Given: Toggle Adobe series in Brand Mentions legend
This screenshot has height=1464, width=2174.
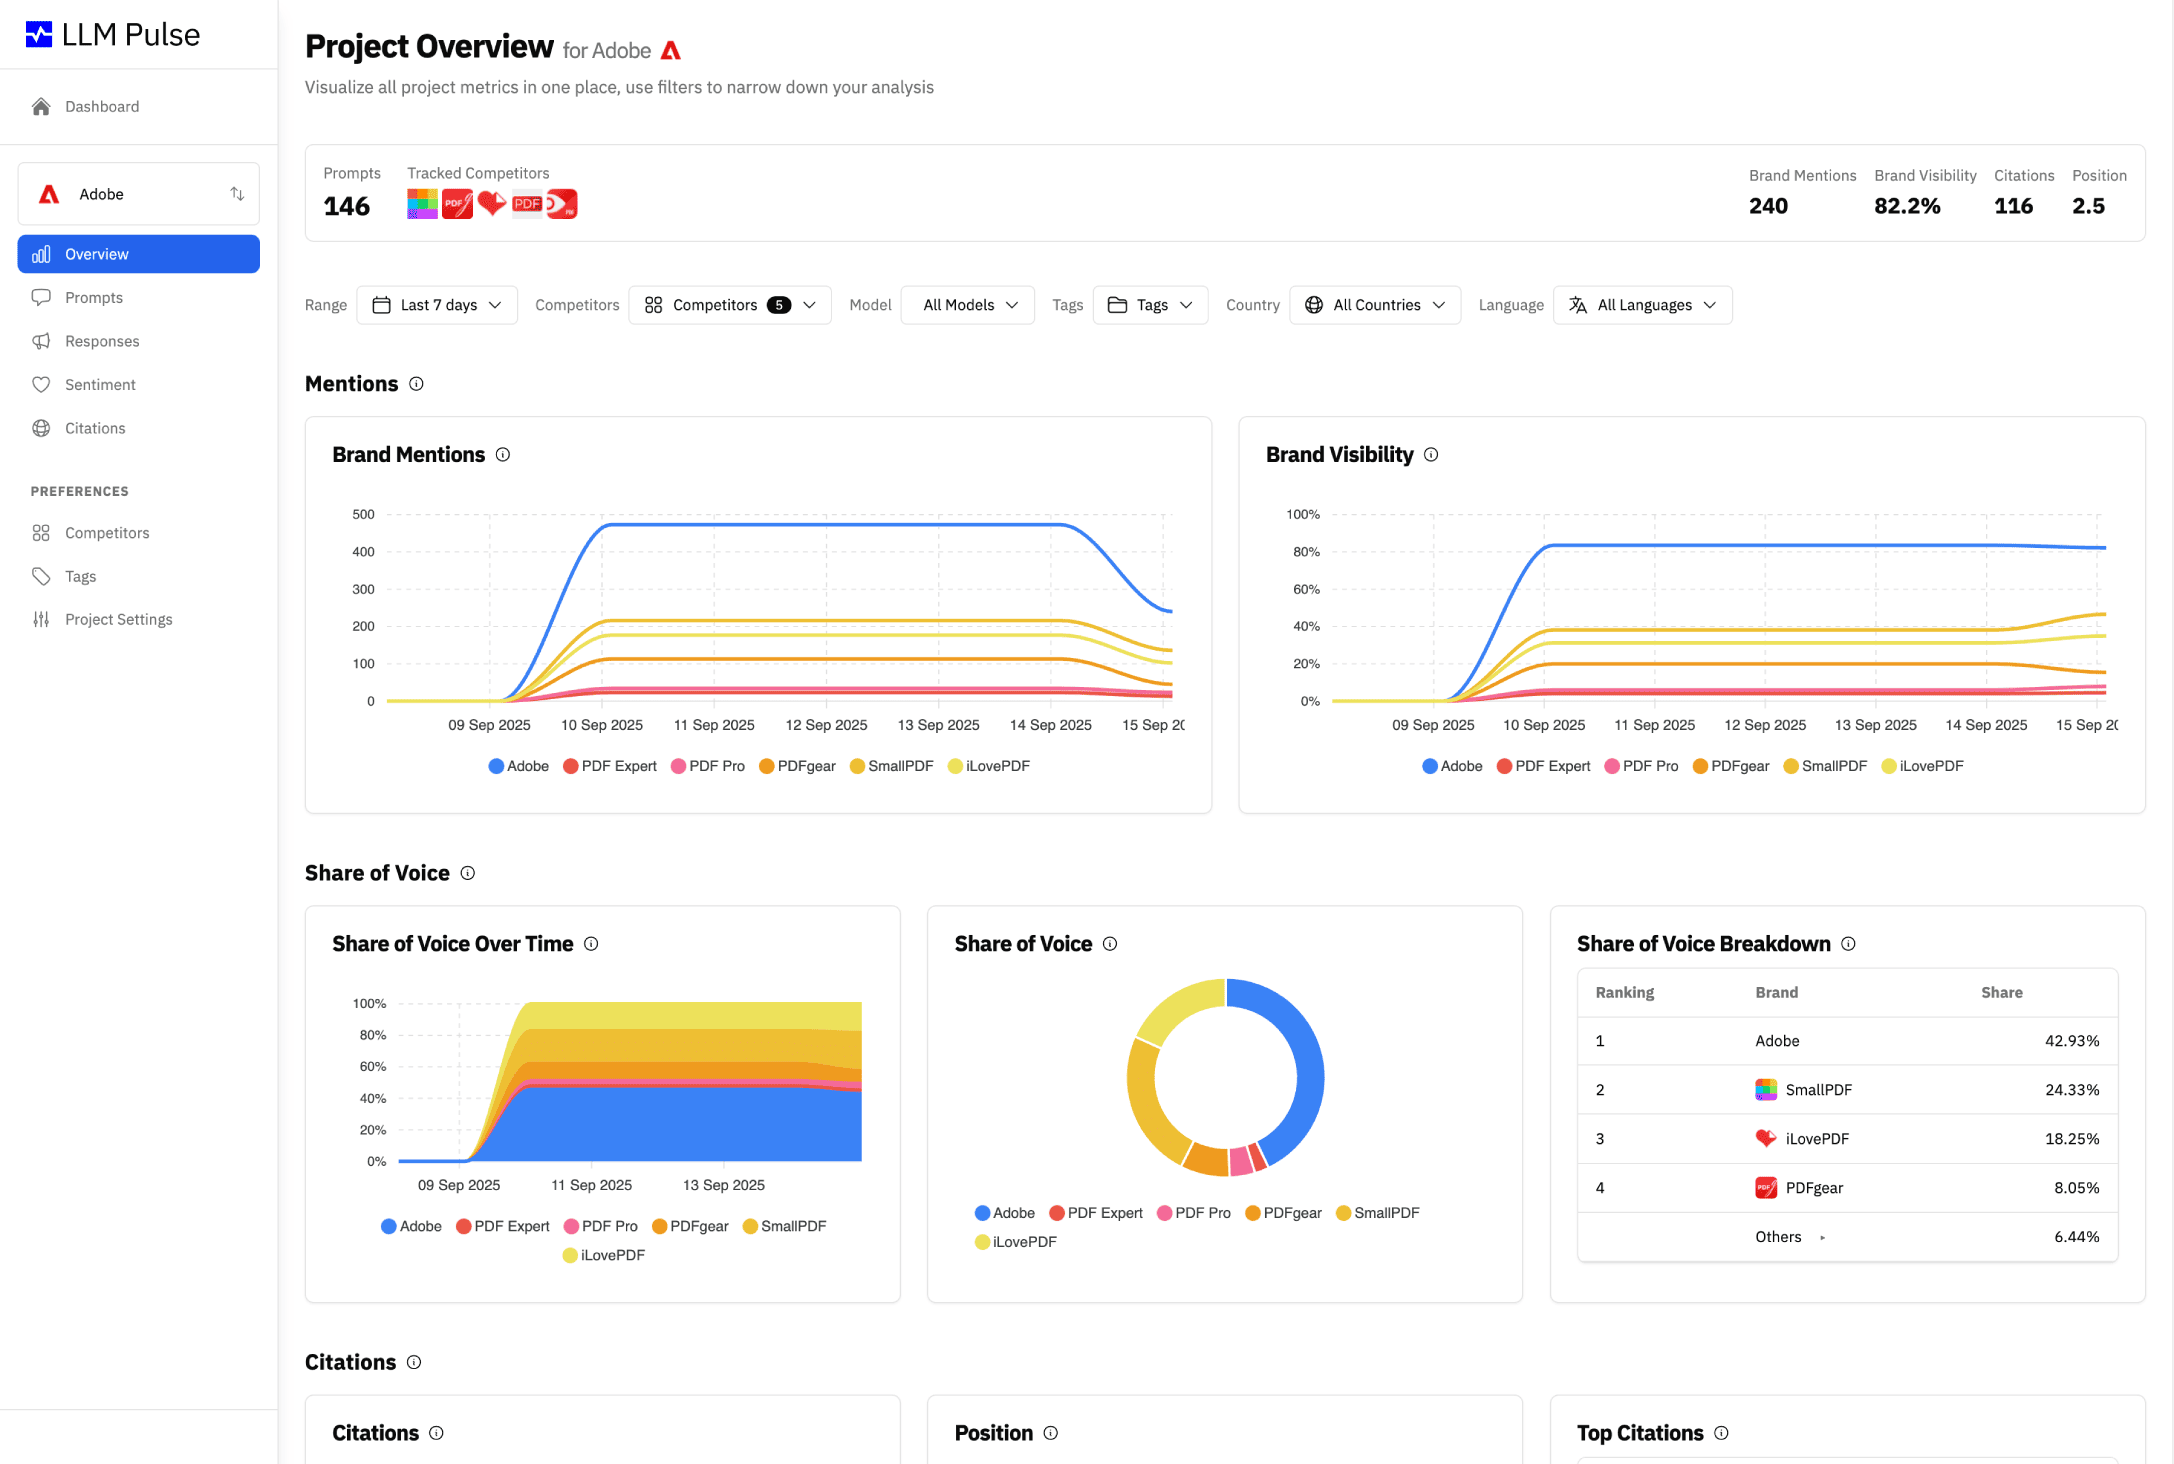Looking at the screenshot, I should point(518,766).
